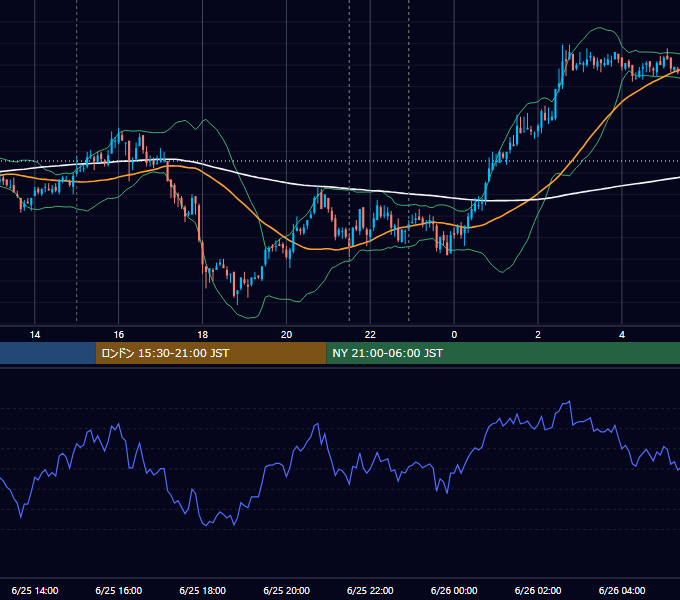The height and width of the screenshot is (600, 680).
Task: Click the 20 hour axis label
Action: (286, 335)
